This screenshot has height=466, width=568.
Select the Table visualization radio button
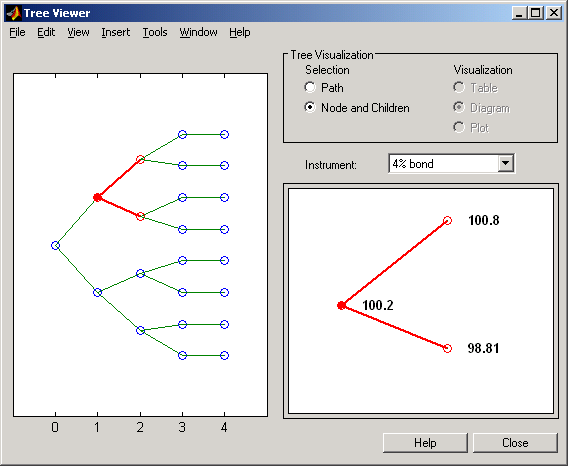(x=459, y=87)
